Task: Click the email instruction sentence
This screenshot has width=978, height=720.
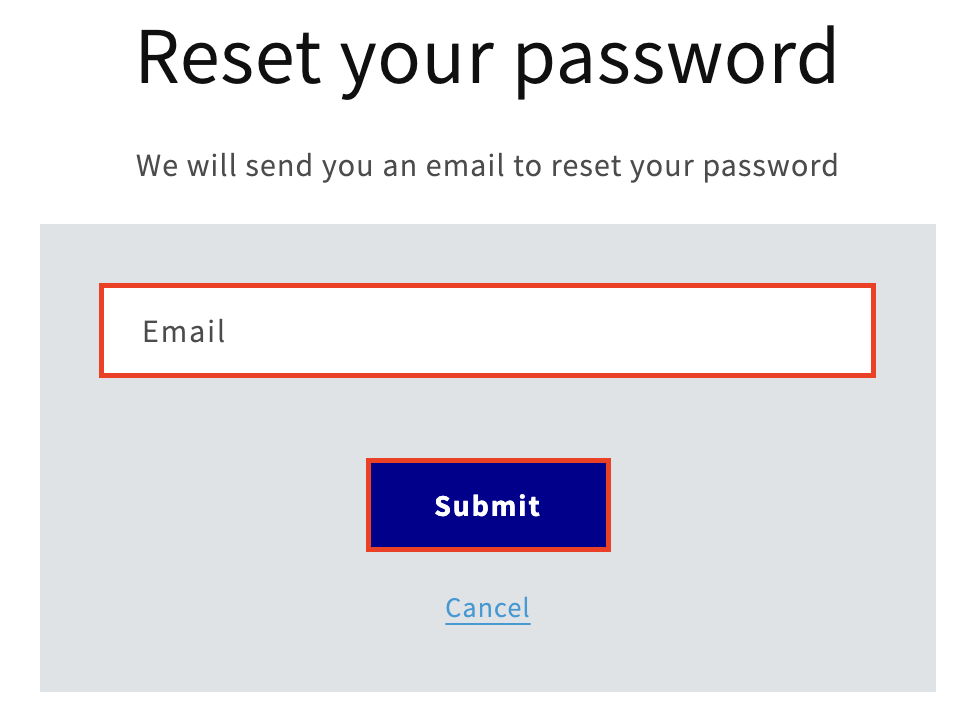Action: (487, 165)
